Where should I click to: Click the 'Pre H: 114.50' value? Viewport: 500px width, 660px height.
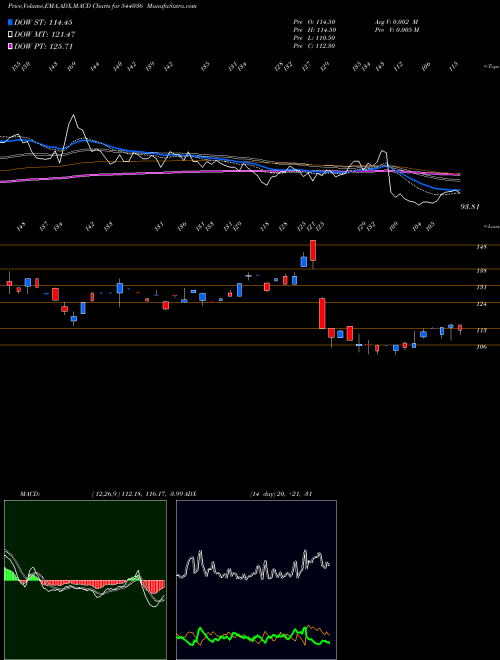tap(314, 30)
